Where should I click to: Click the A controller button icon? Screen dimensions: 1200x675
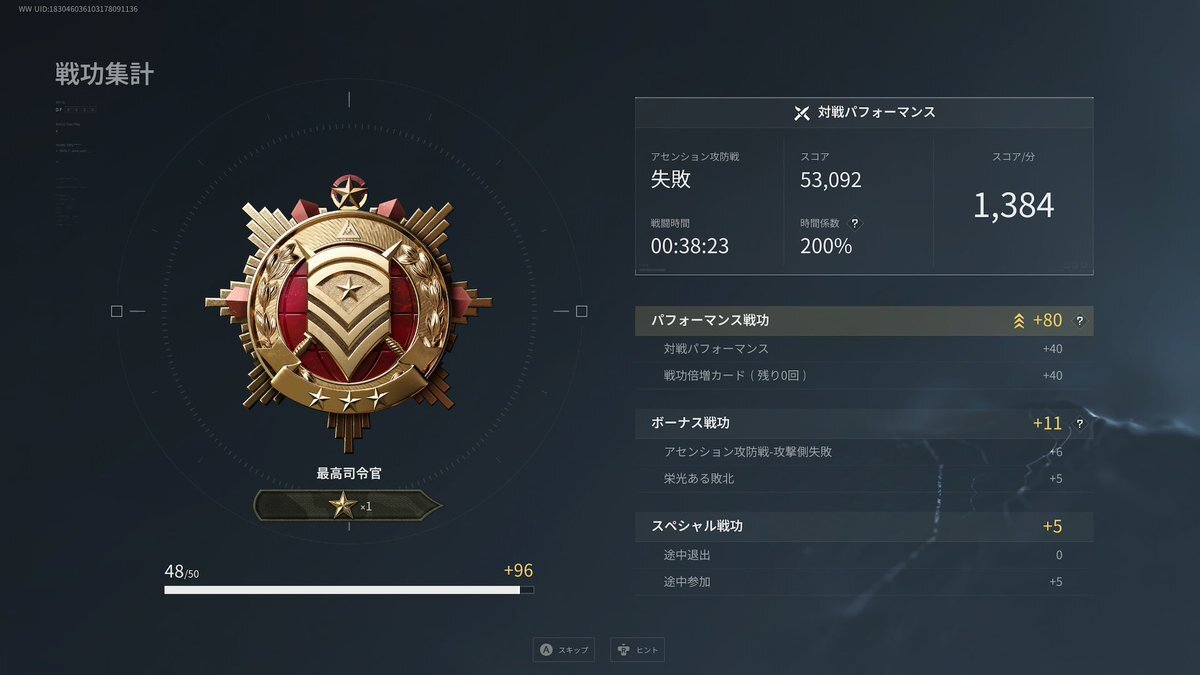tap(546, 649)
